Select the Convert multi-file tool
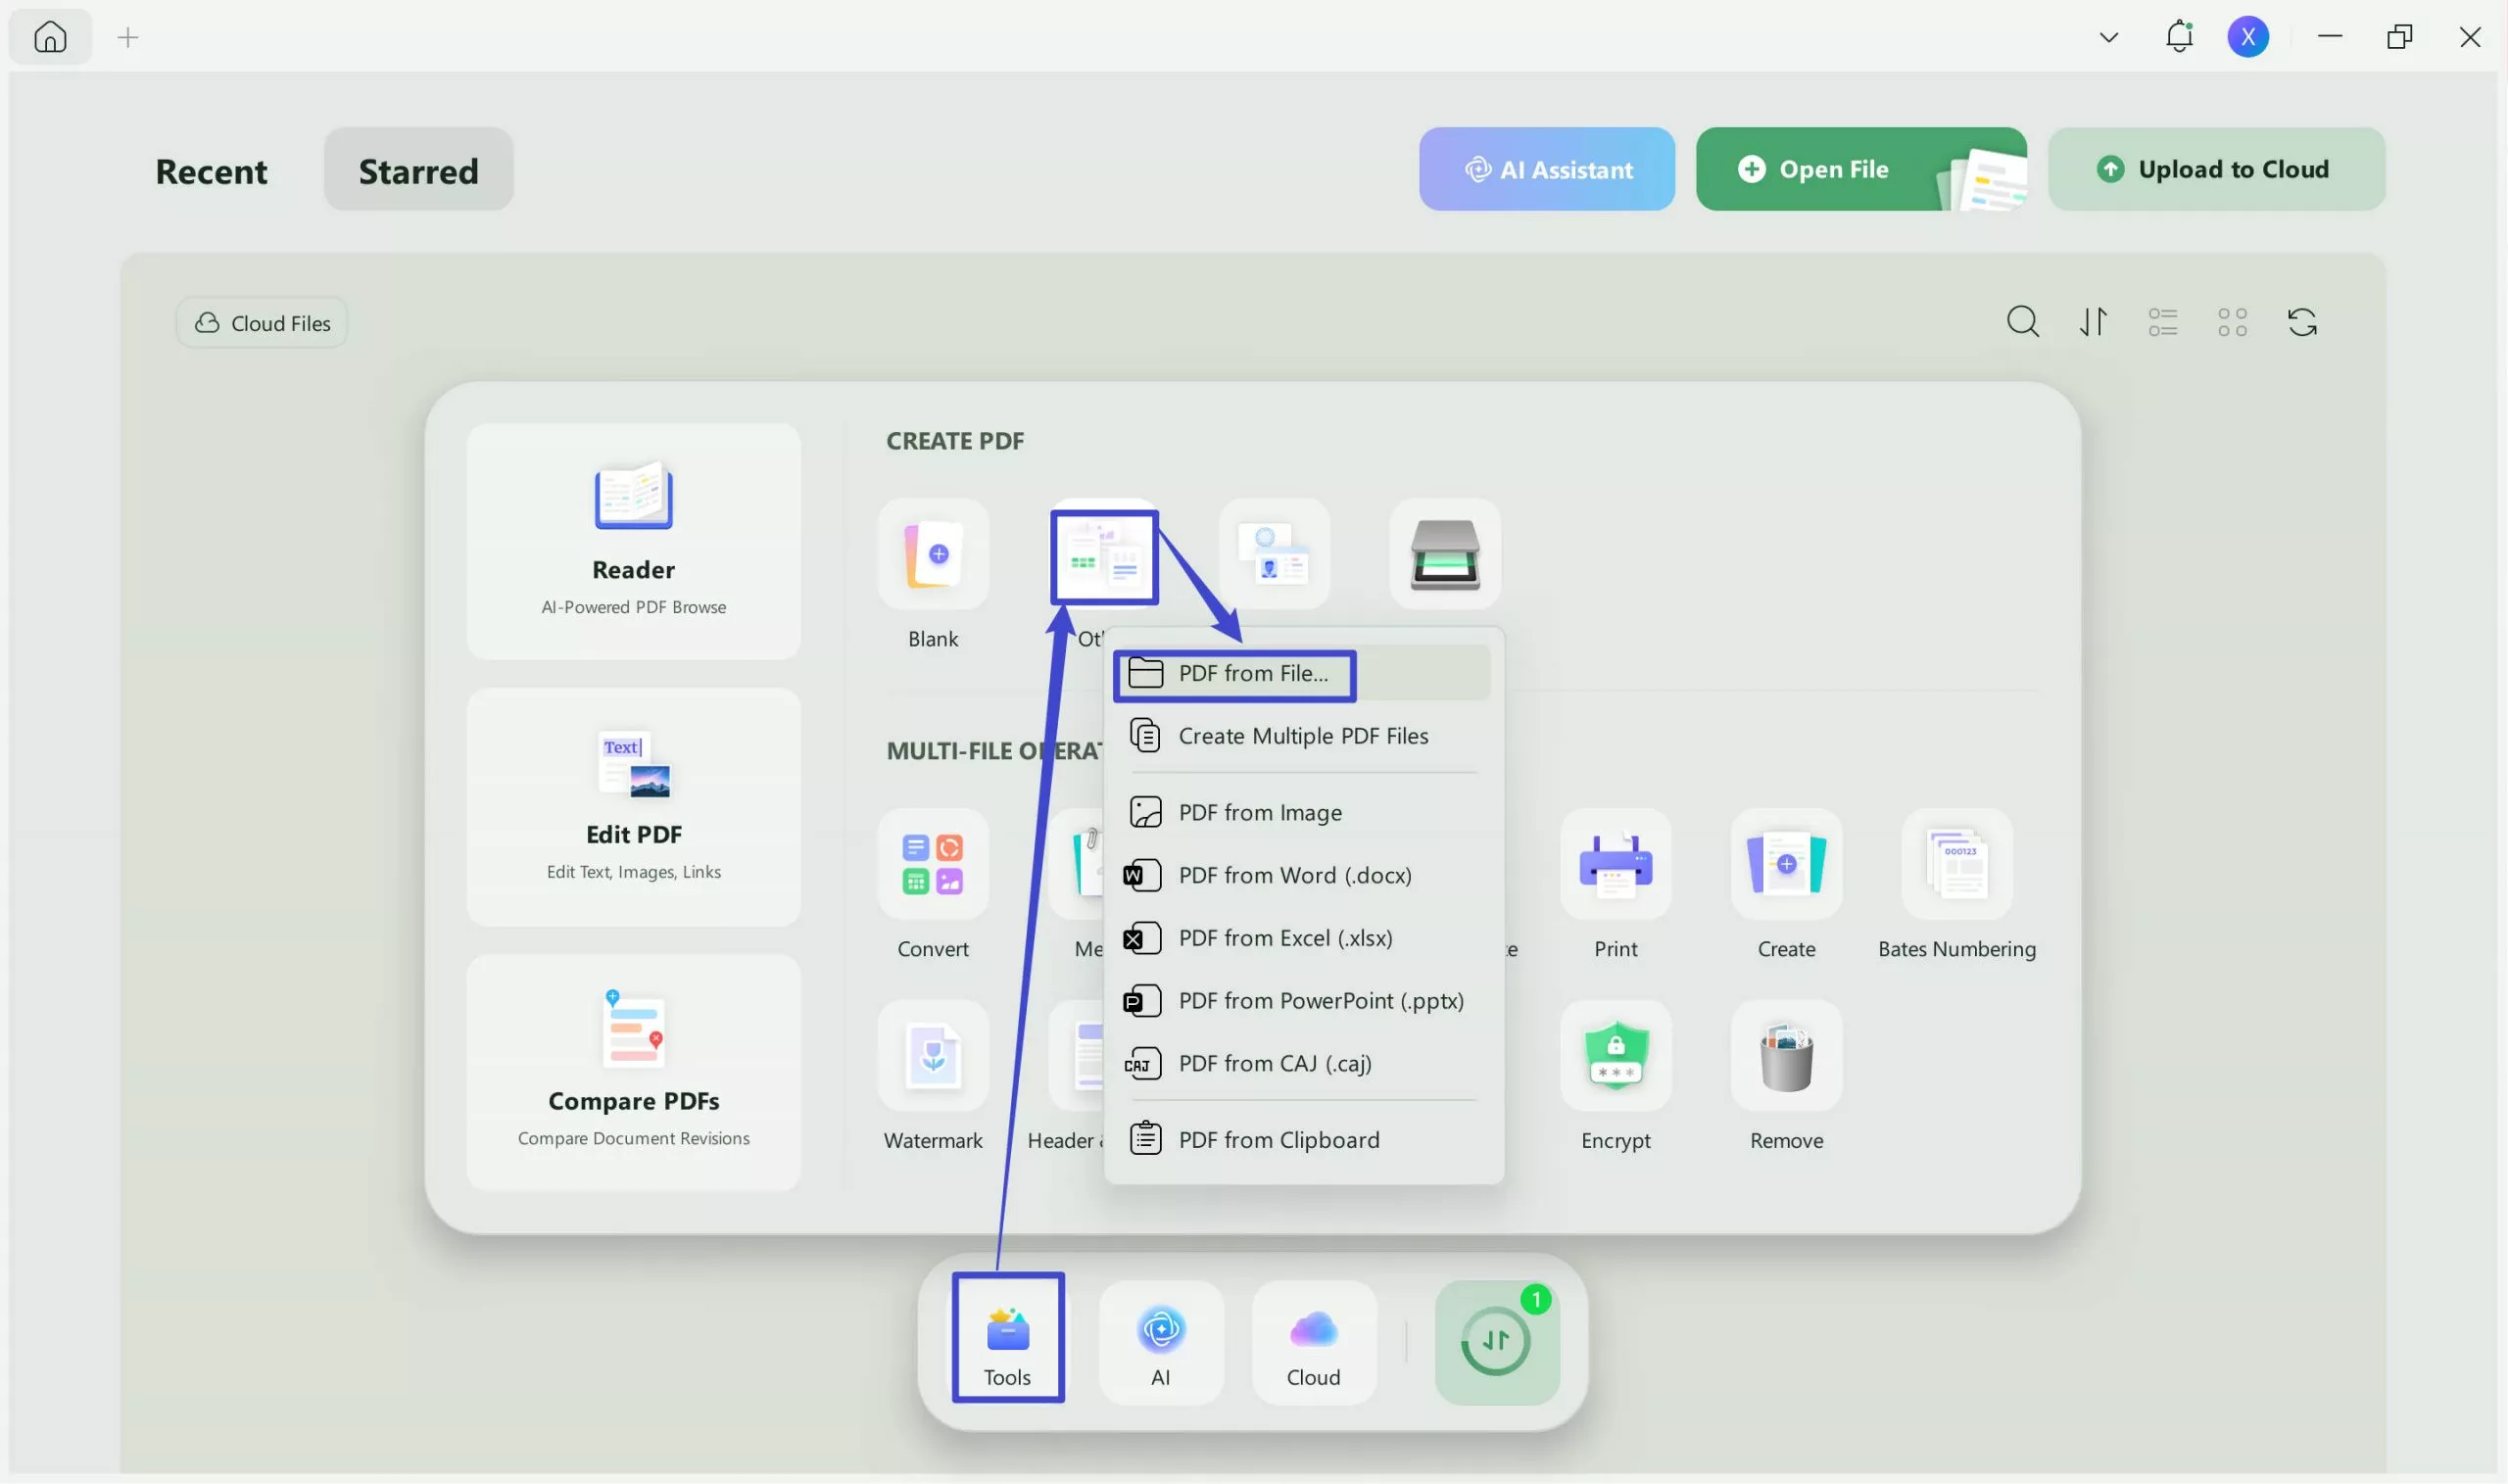Viewport: 2508px width, 1484px height. click(932, 864)
